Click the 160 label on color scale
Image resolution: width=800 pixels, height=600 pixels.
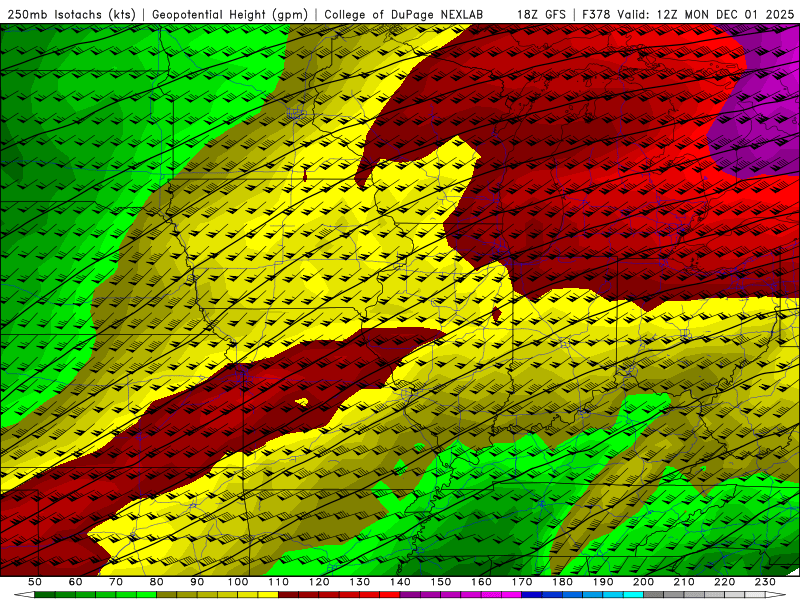(481, 582)
